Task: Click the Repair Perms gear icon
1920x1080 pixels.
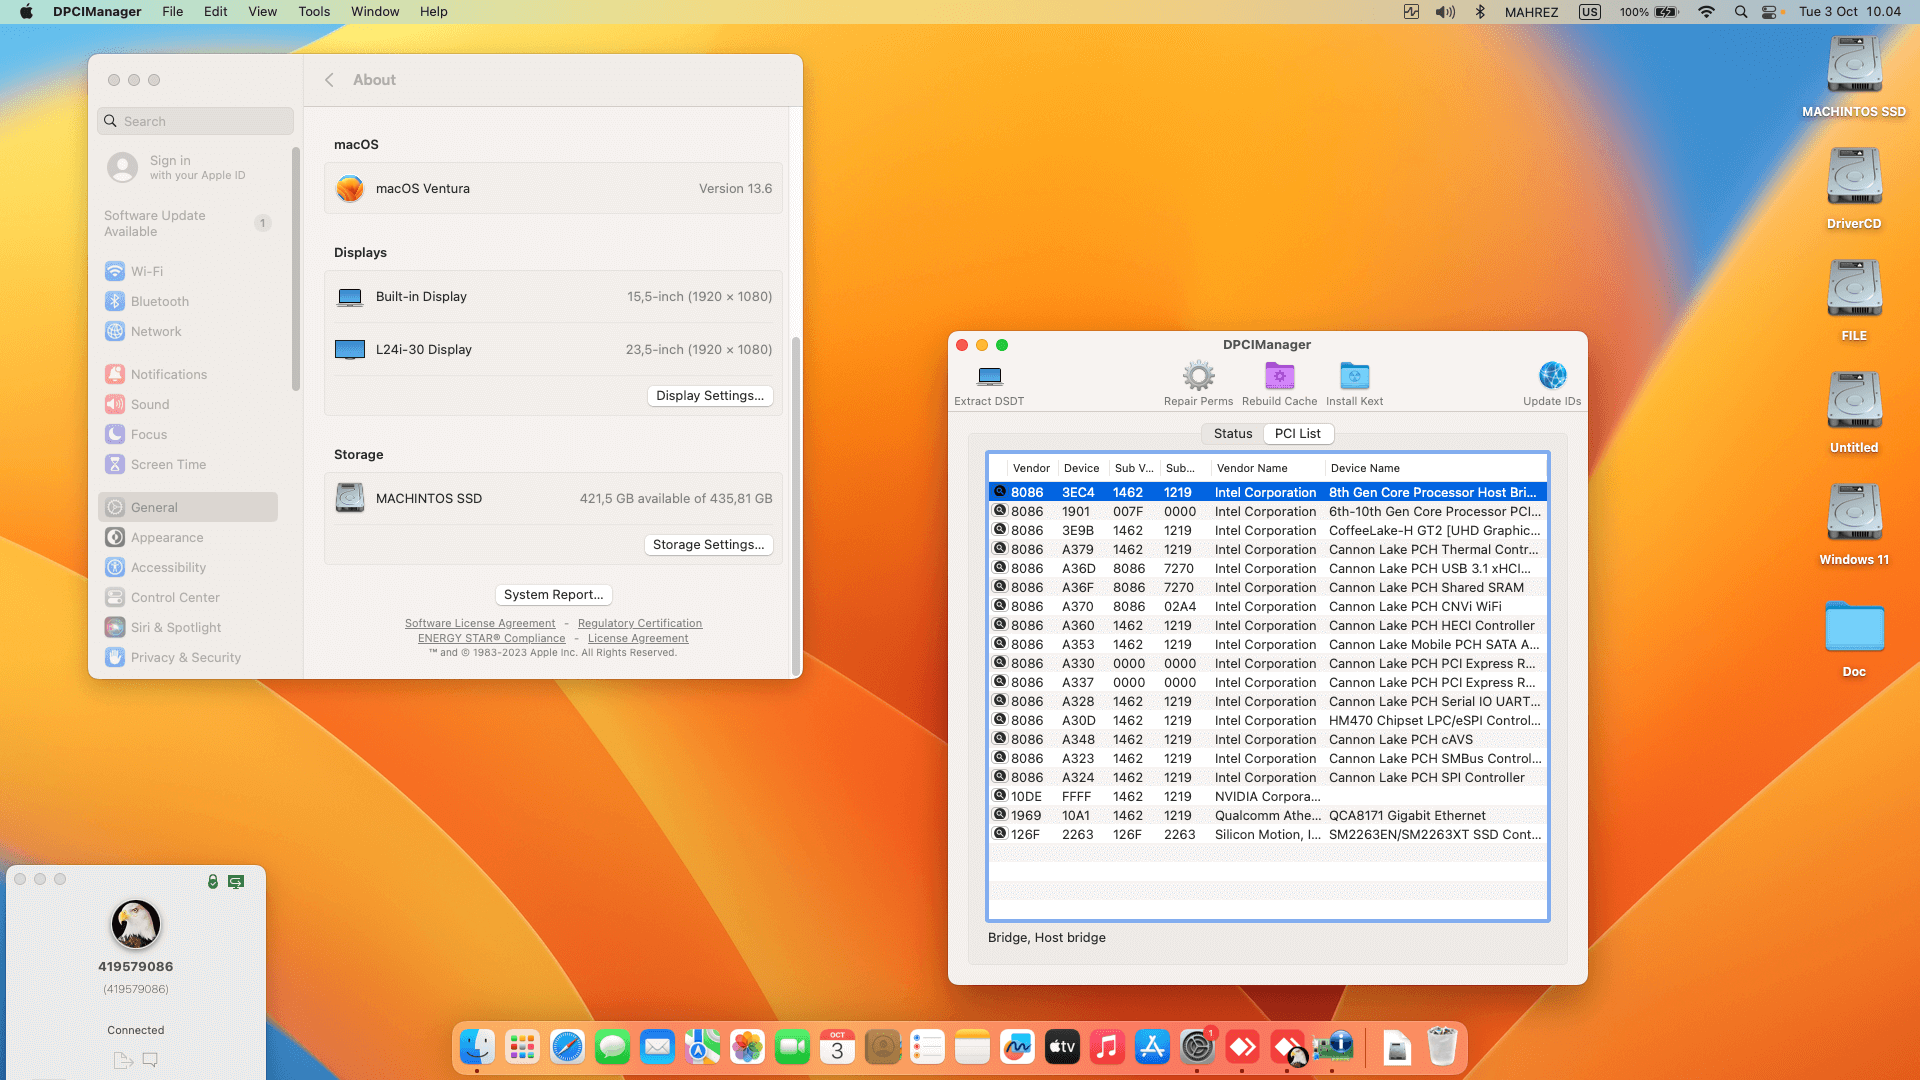Action: coord(1198,377)
